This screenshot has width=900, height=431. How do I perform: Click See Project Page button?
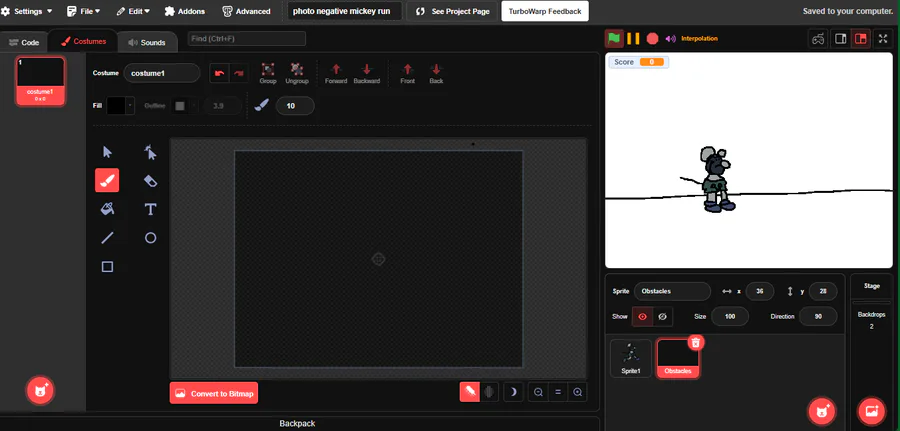453,11
